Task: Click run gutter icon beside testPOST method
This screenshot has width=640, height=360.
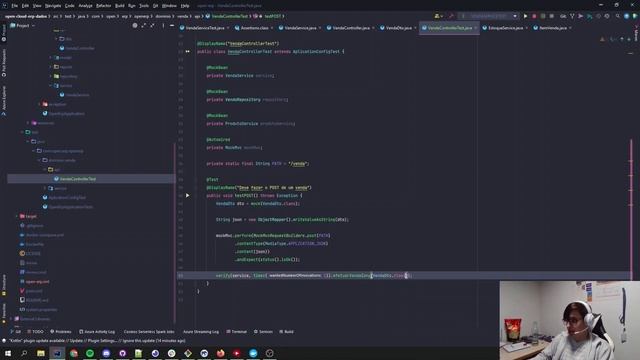Action: point(187,196)
